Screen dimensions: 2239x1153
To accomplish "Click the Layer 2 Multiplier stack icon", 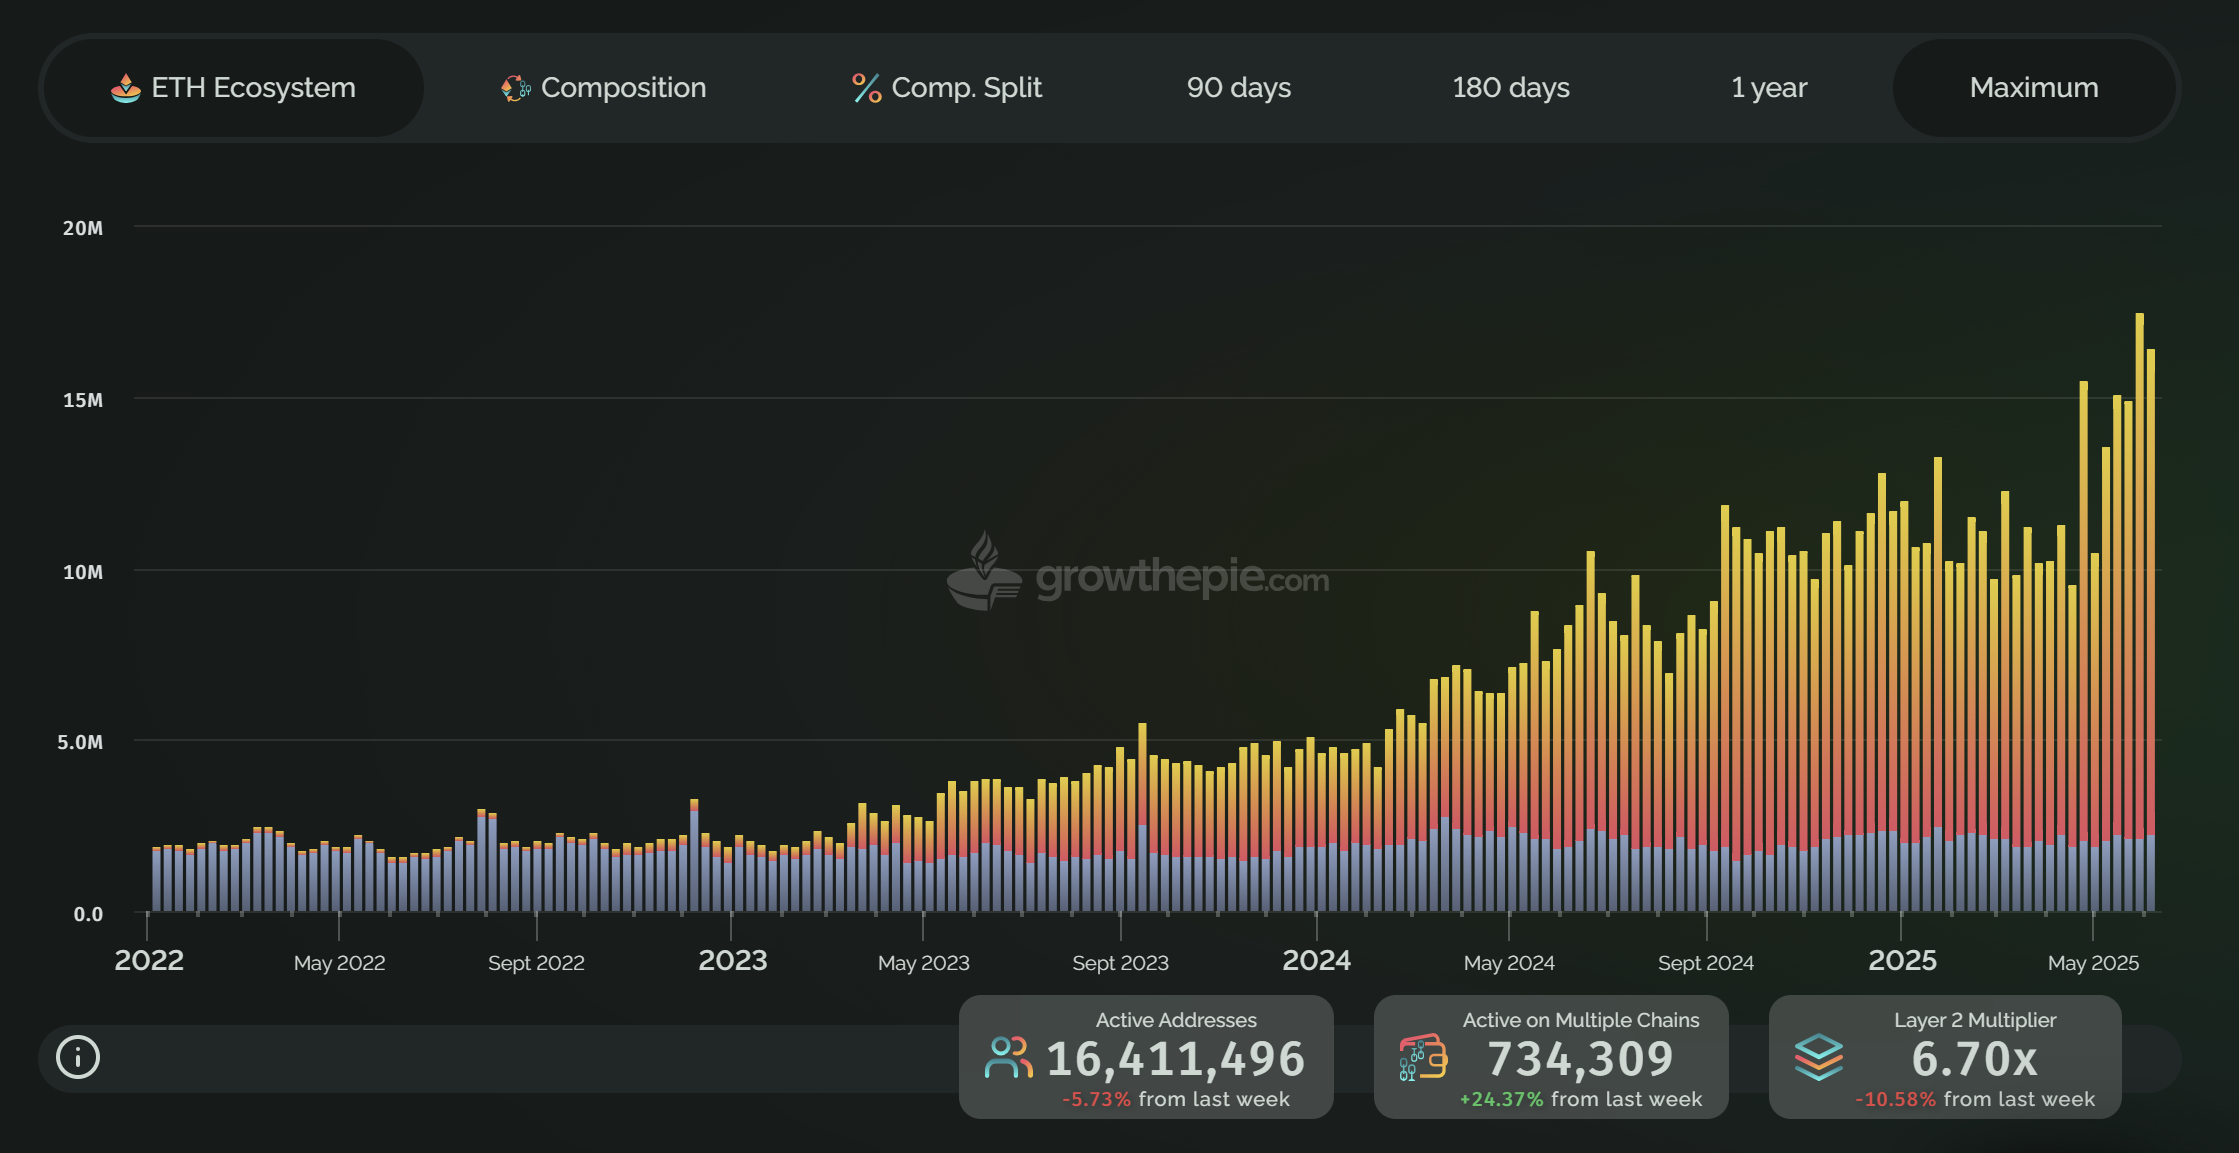I will [x=1818, y=1058].
